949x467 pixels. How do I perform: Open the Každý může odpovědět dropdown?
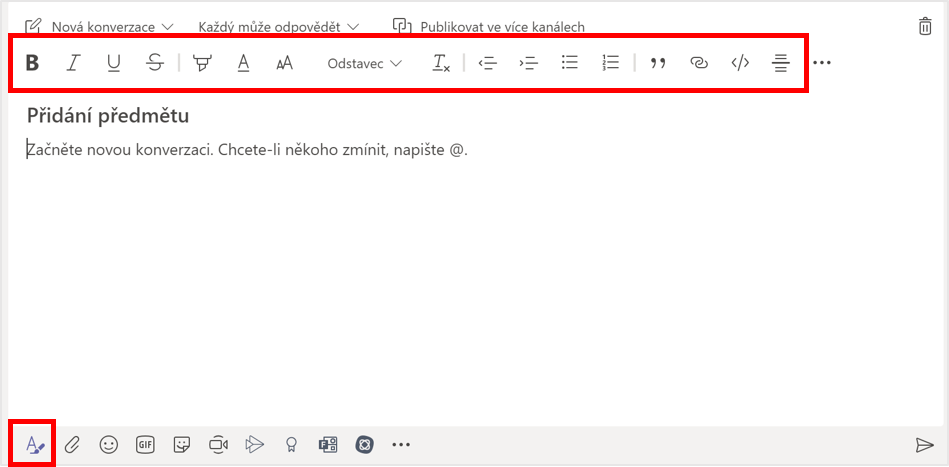pyautogui.click(x=279, y=27)
